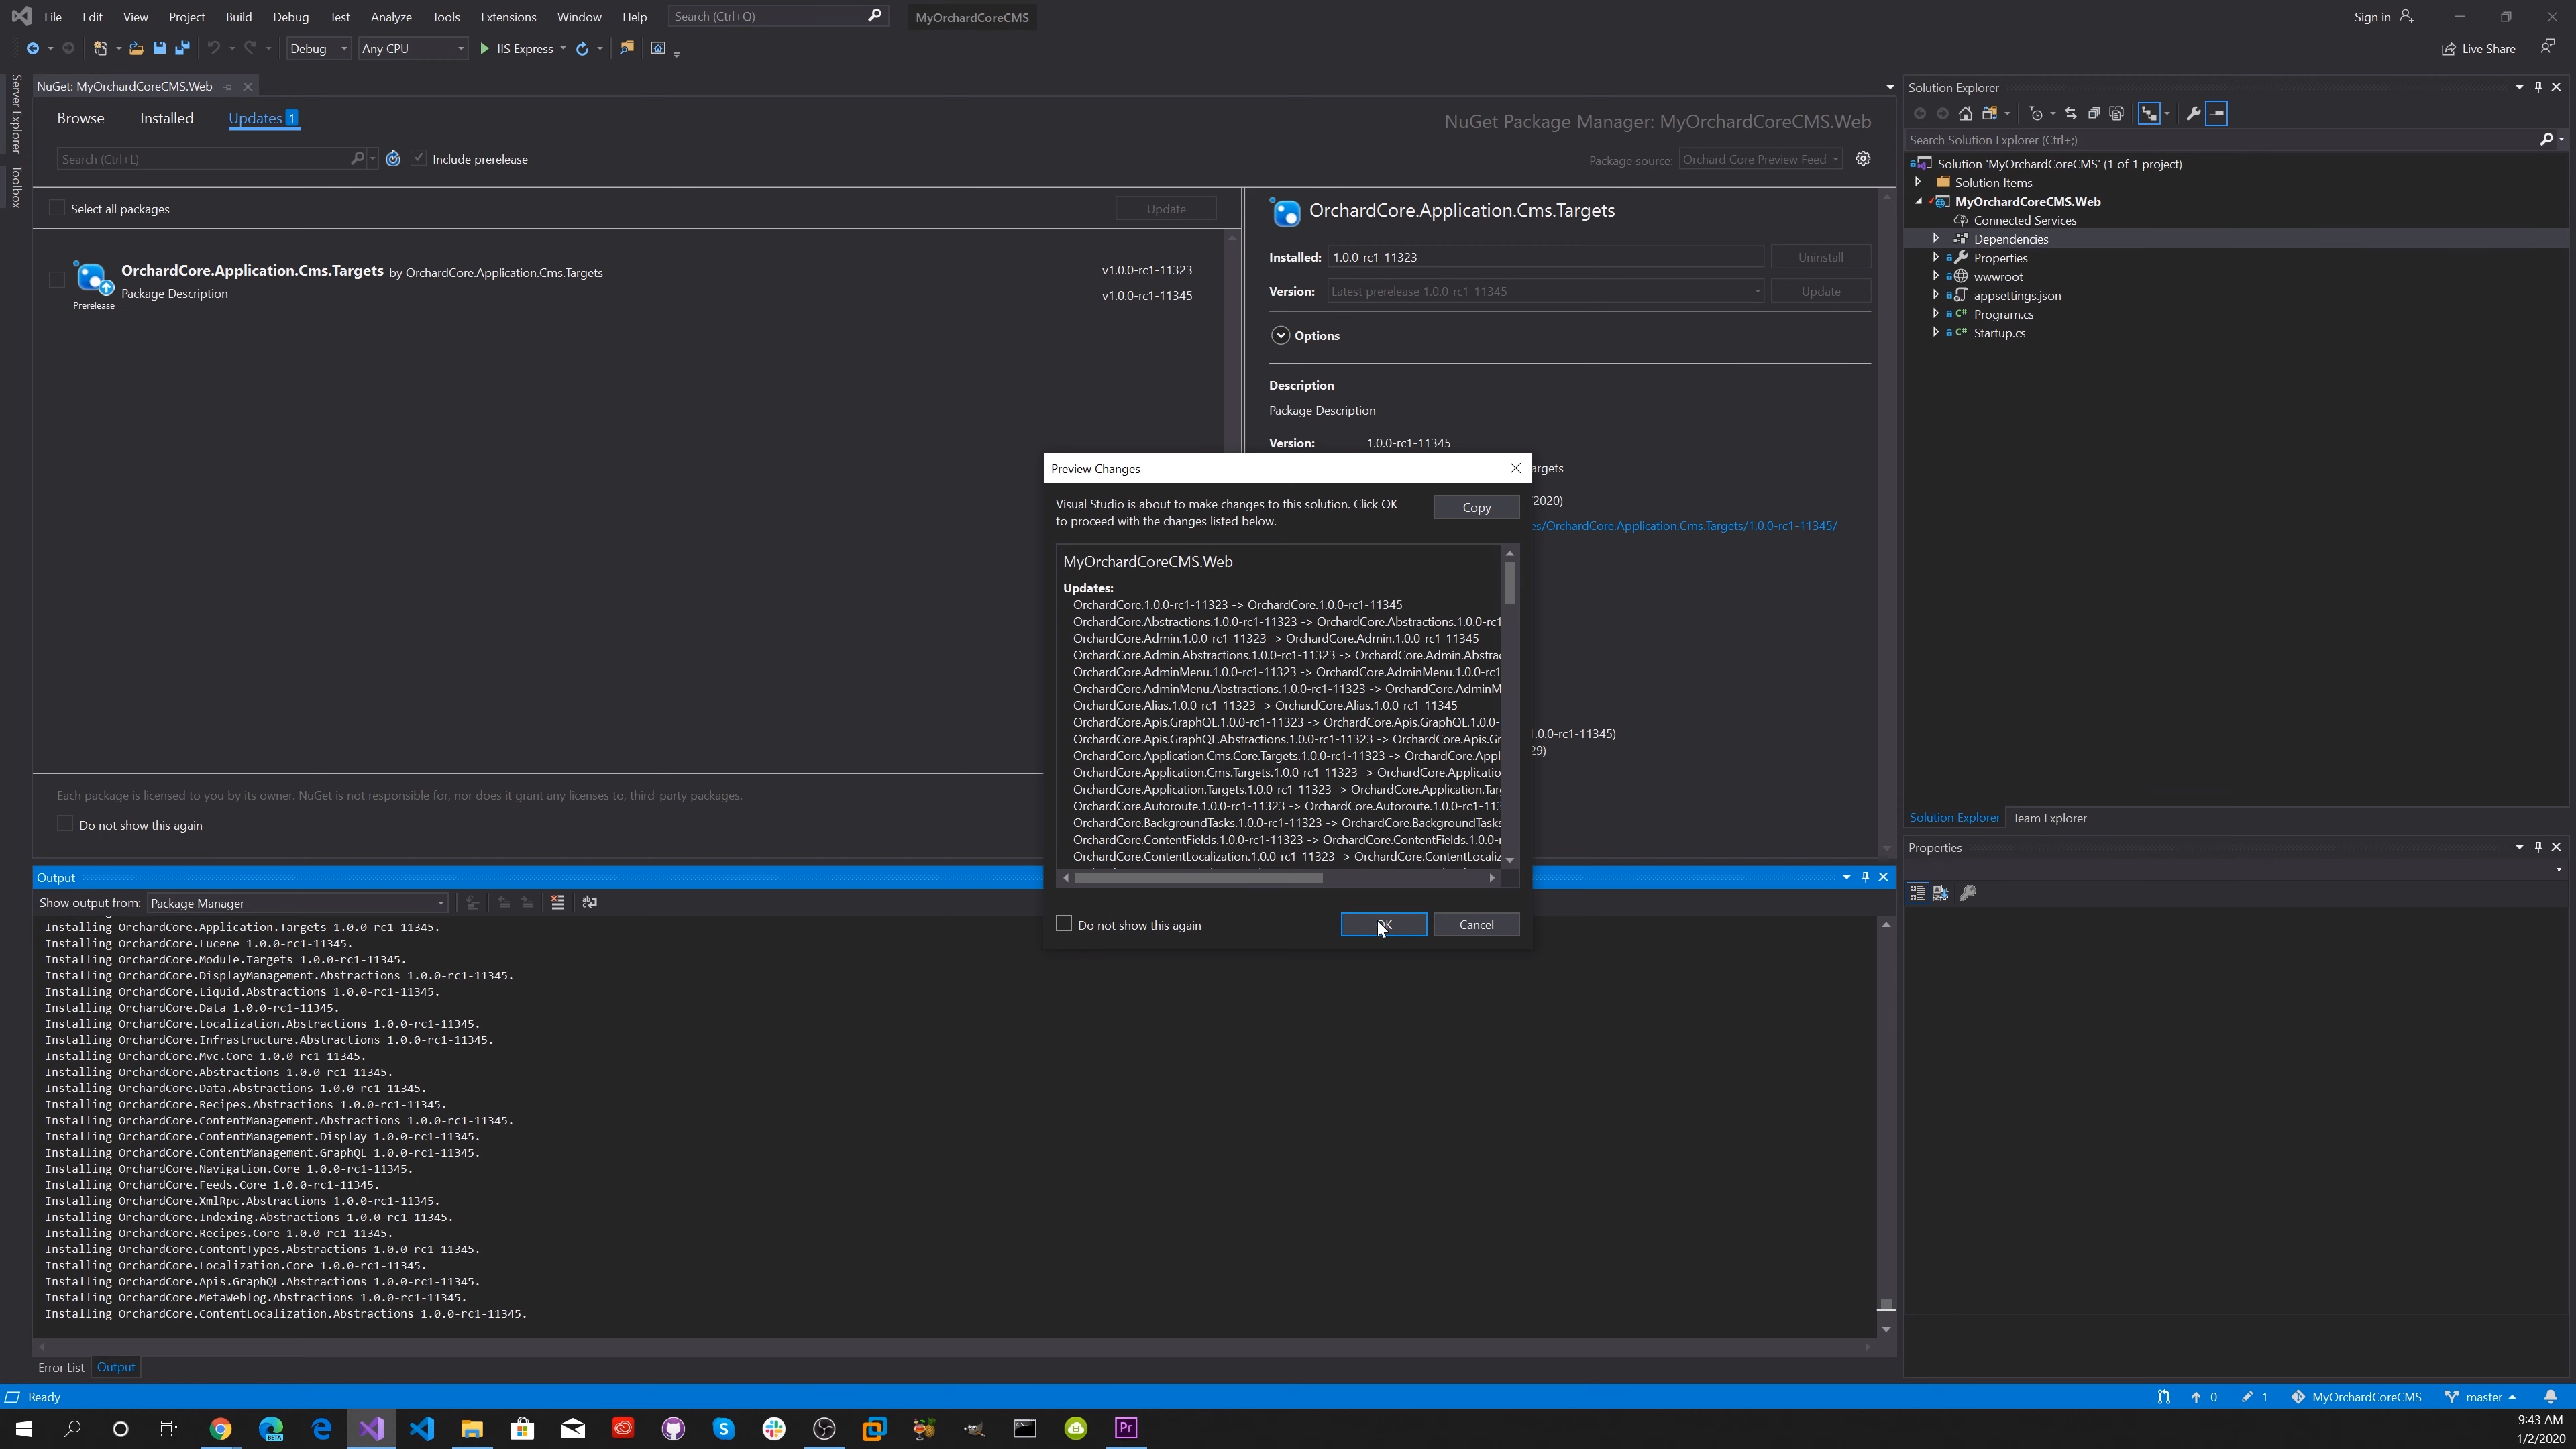Click the master branch in the status bar
Screen dimensions: 2576x1449
coord(2481,1397)
